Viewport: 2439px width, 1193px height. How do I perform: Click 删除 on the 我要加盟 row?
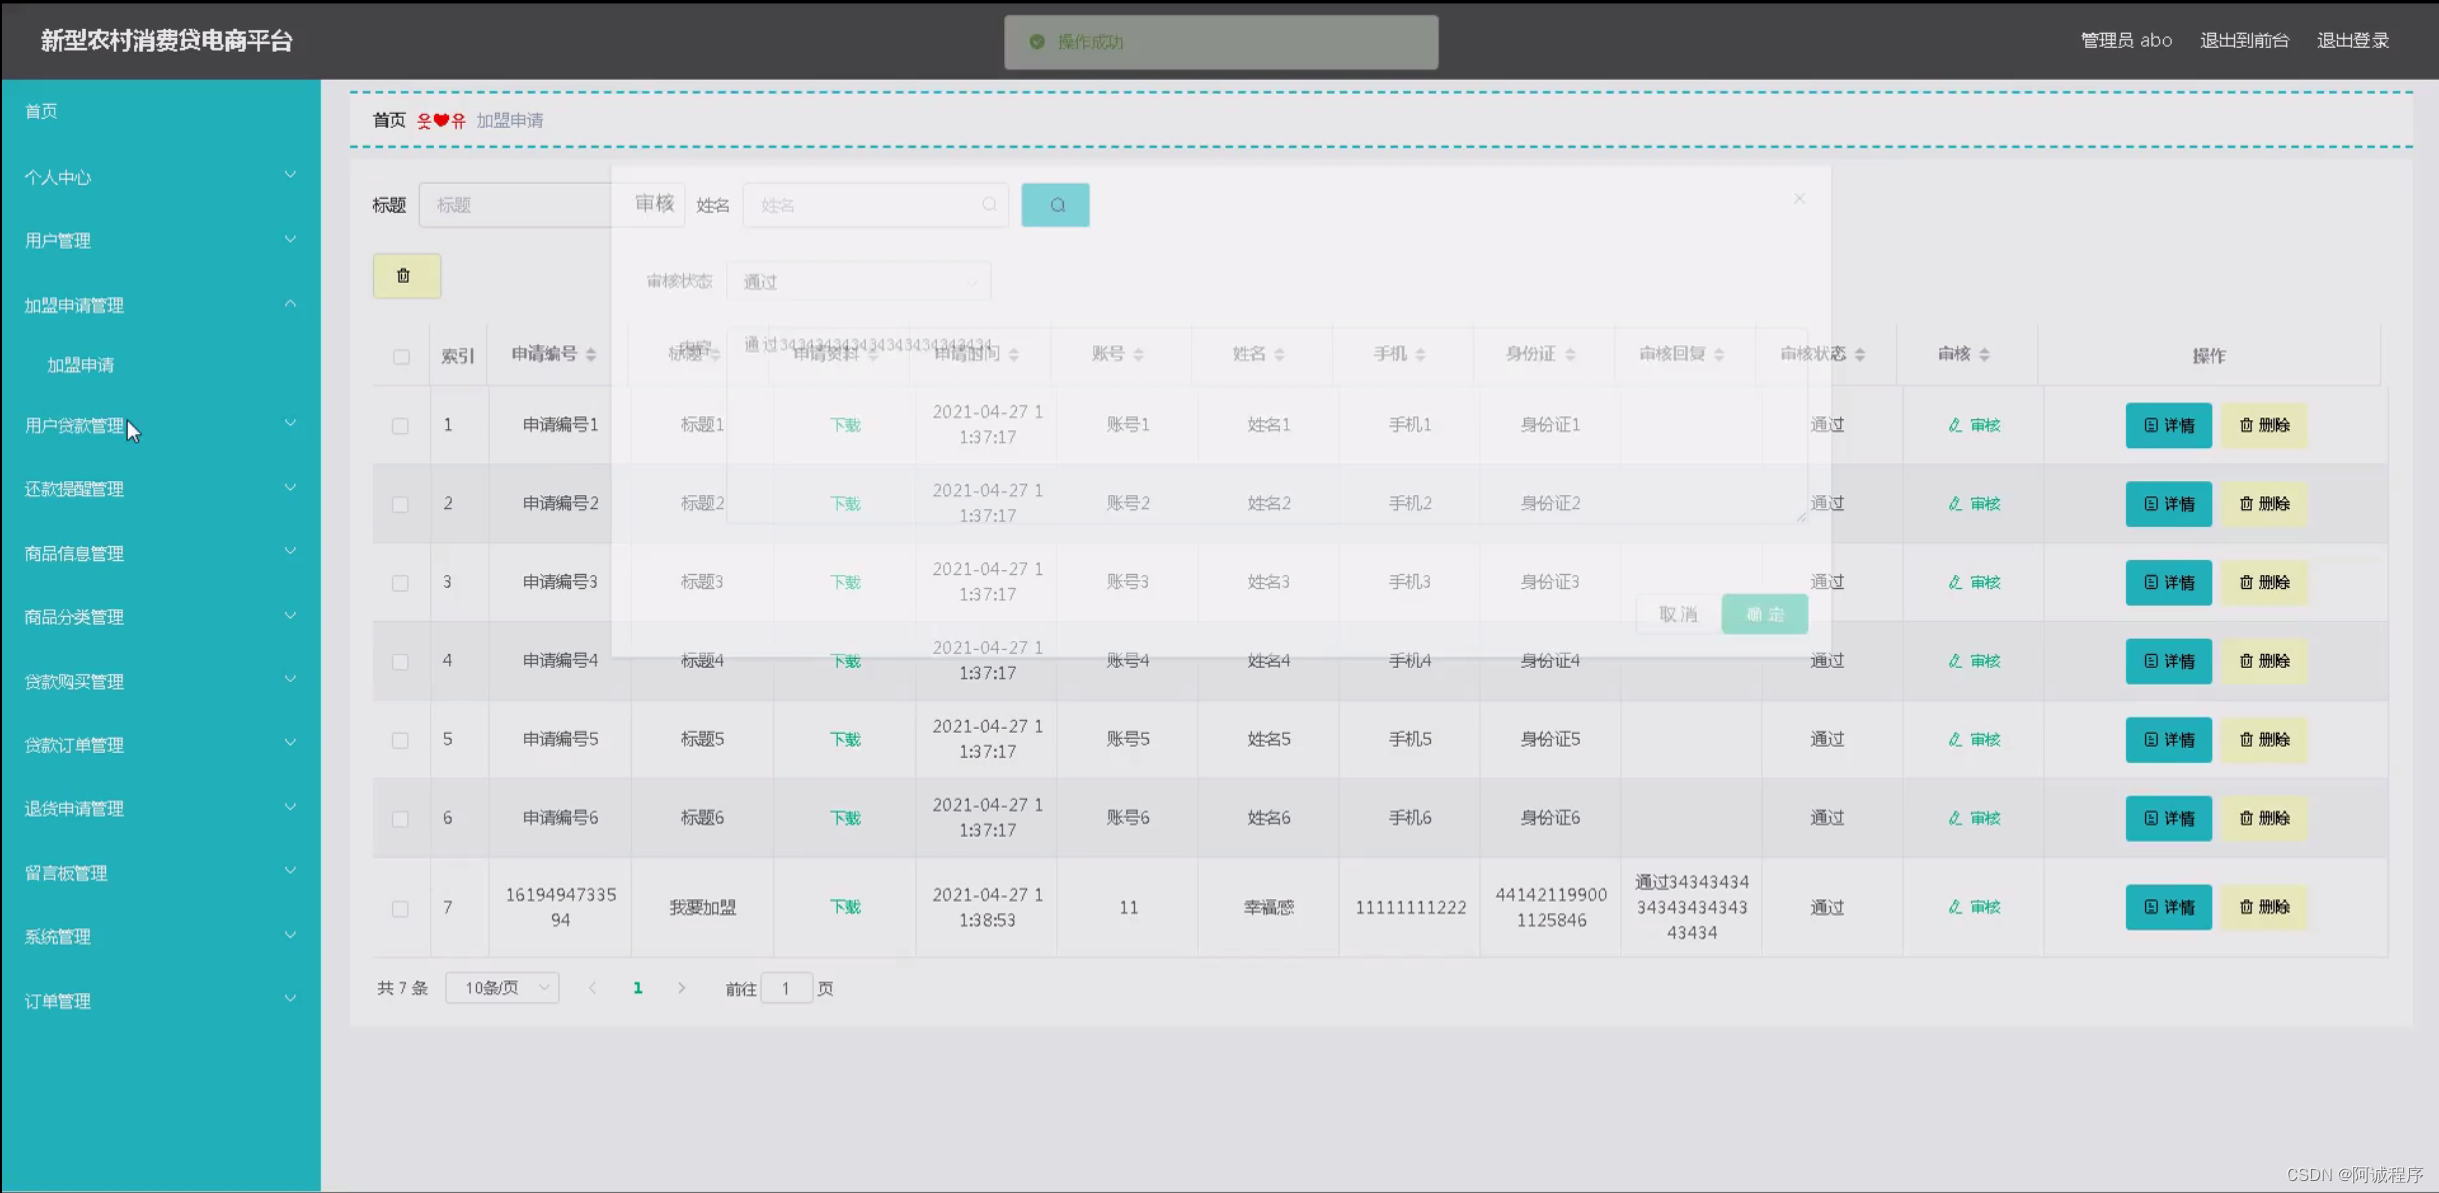tap(2265, 907)
